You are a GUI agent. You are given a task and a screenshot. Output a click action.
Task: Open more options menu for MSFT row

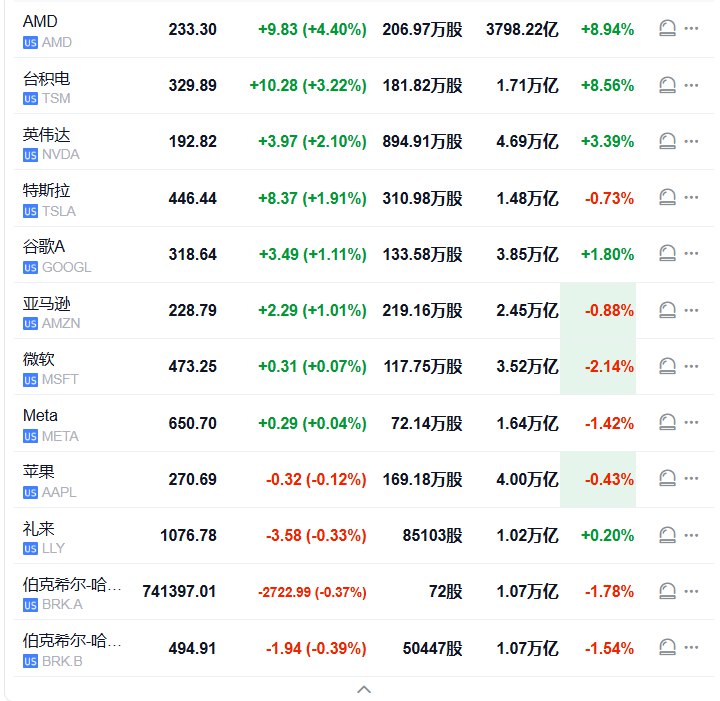691,366
